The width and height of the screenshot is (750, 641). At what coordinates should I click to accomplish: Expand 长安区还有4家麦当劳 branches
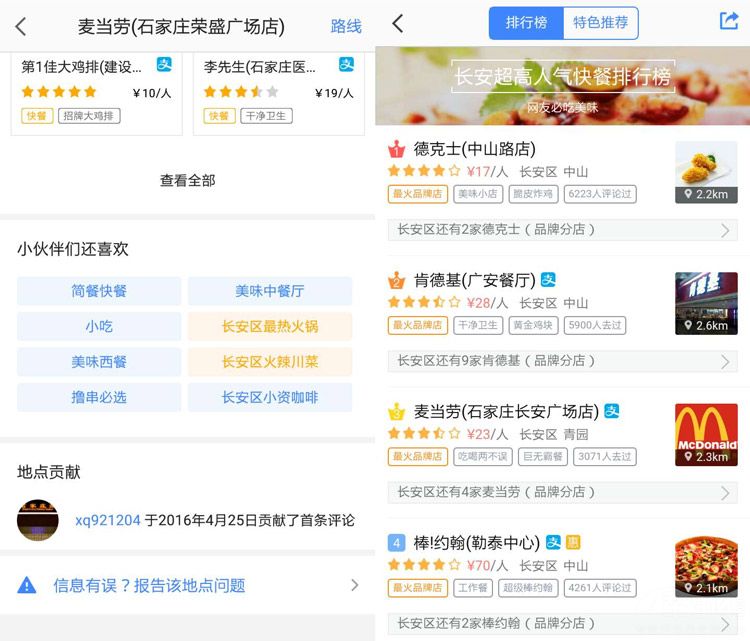point(562,492)
